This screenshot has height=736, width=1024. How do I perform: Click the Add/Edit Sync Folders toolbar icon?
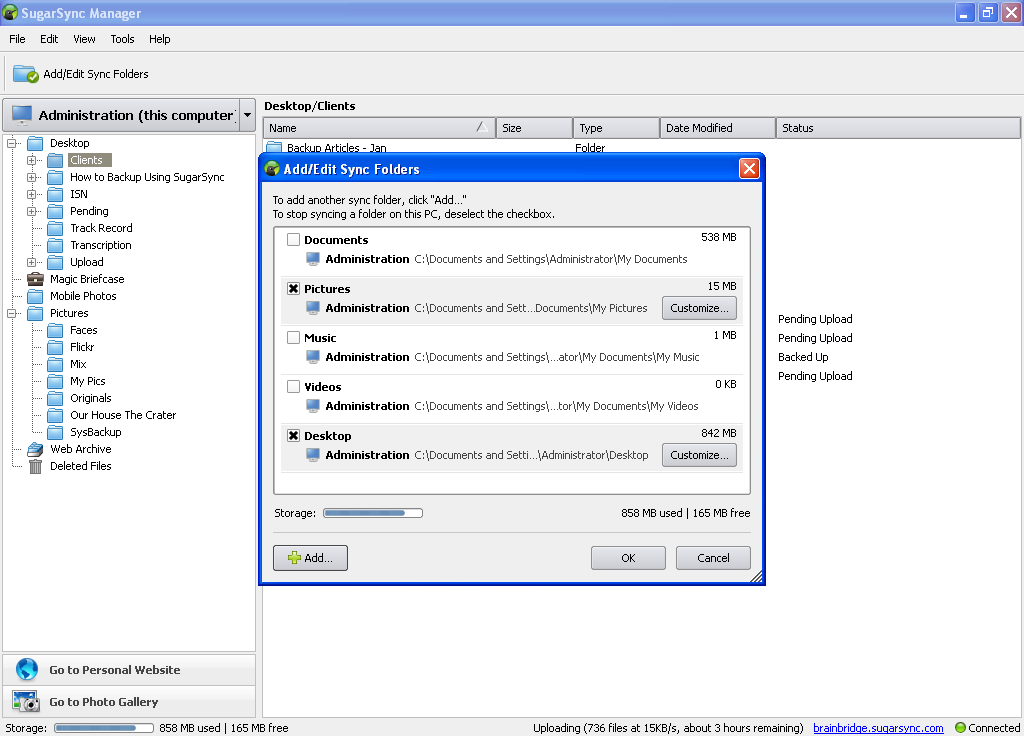[x=26, y=74]
